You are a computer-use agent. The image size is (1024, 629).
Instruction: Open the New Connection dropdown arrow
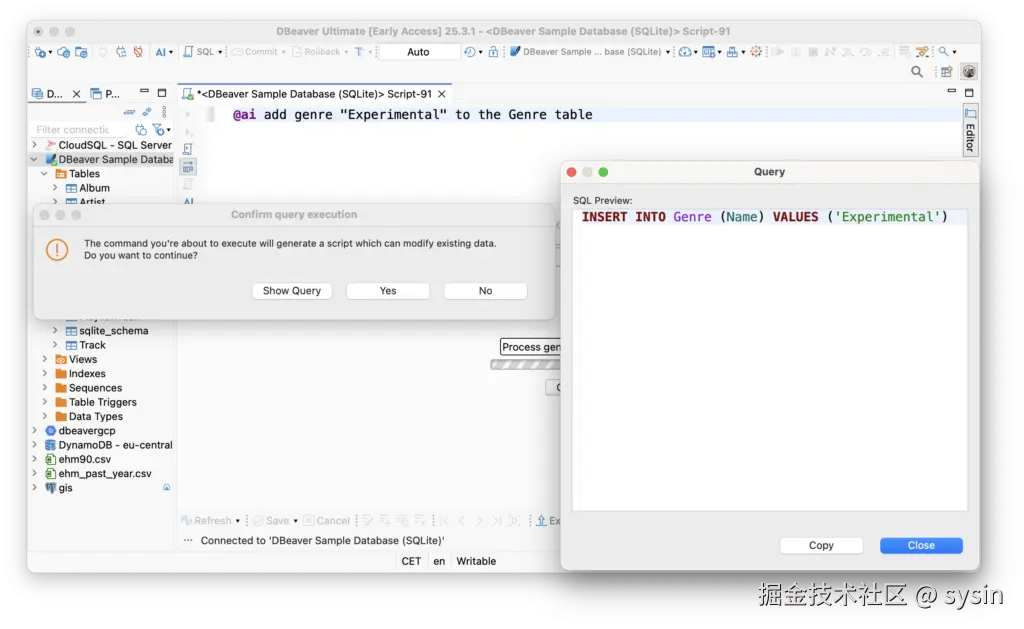tap(50, 52)
